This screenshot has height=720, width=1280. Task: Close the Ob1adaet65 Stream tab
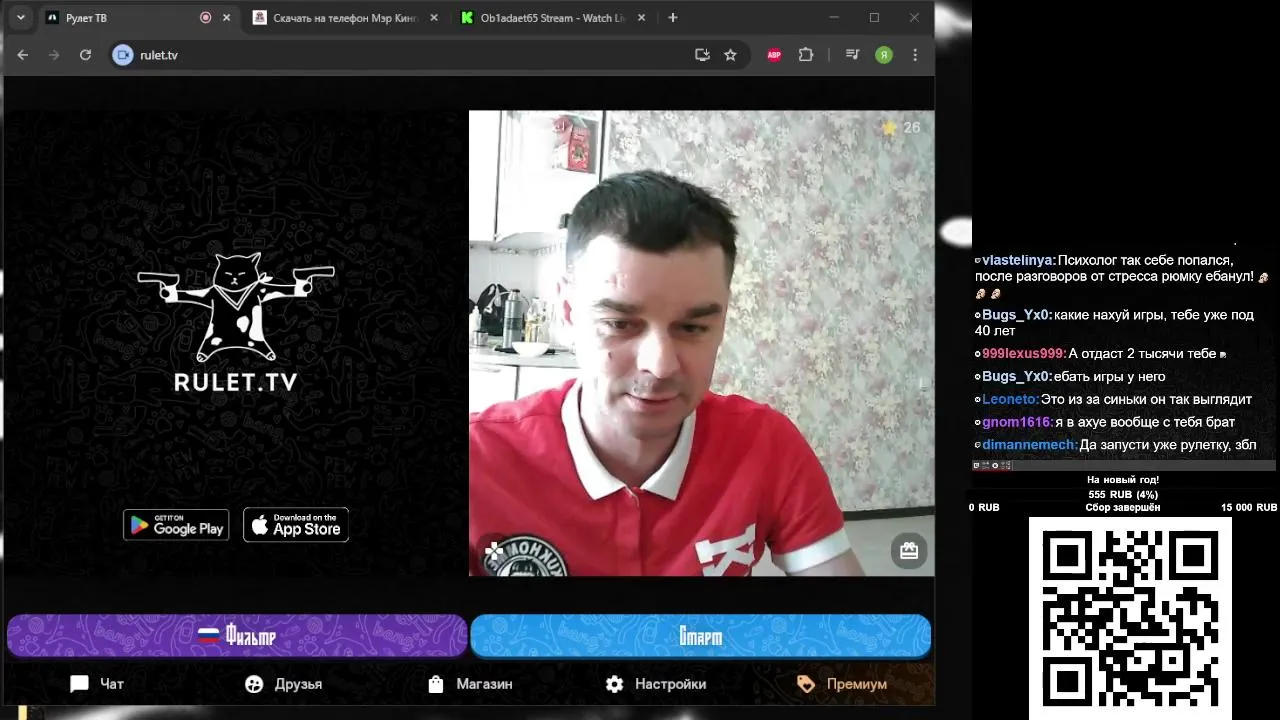point(641,18)
